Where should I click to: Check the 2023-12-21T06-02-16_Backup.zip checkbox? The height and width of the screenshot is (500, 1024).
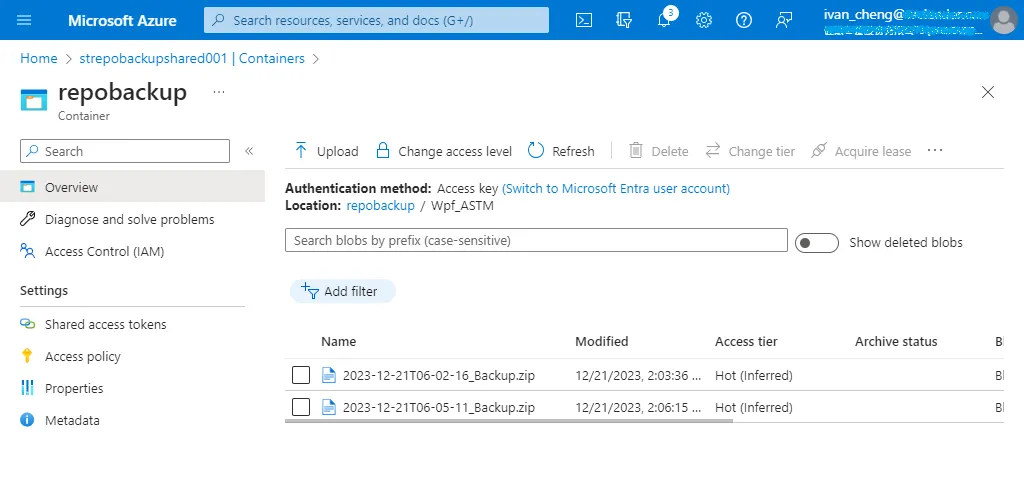tap(301, 375)
